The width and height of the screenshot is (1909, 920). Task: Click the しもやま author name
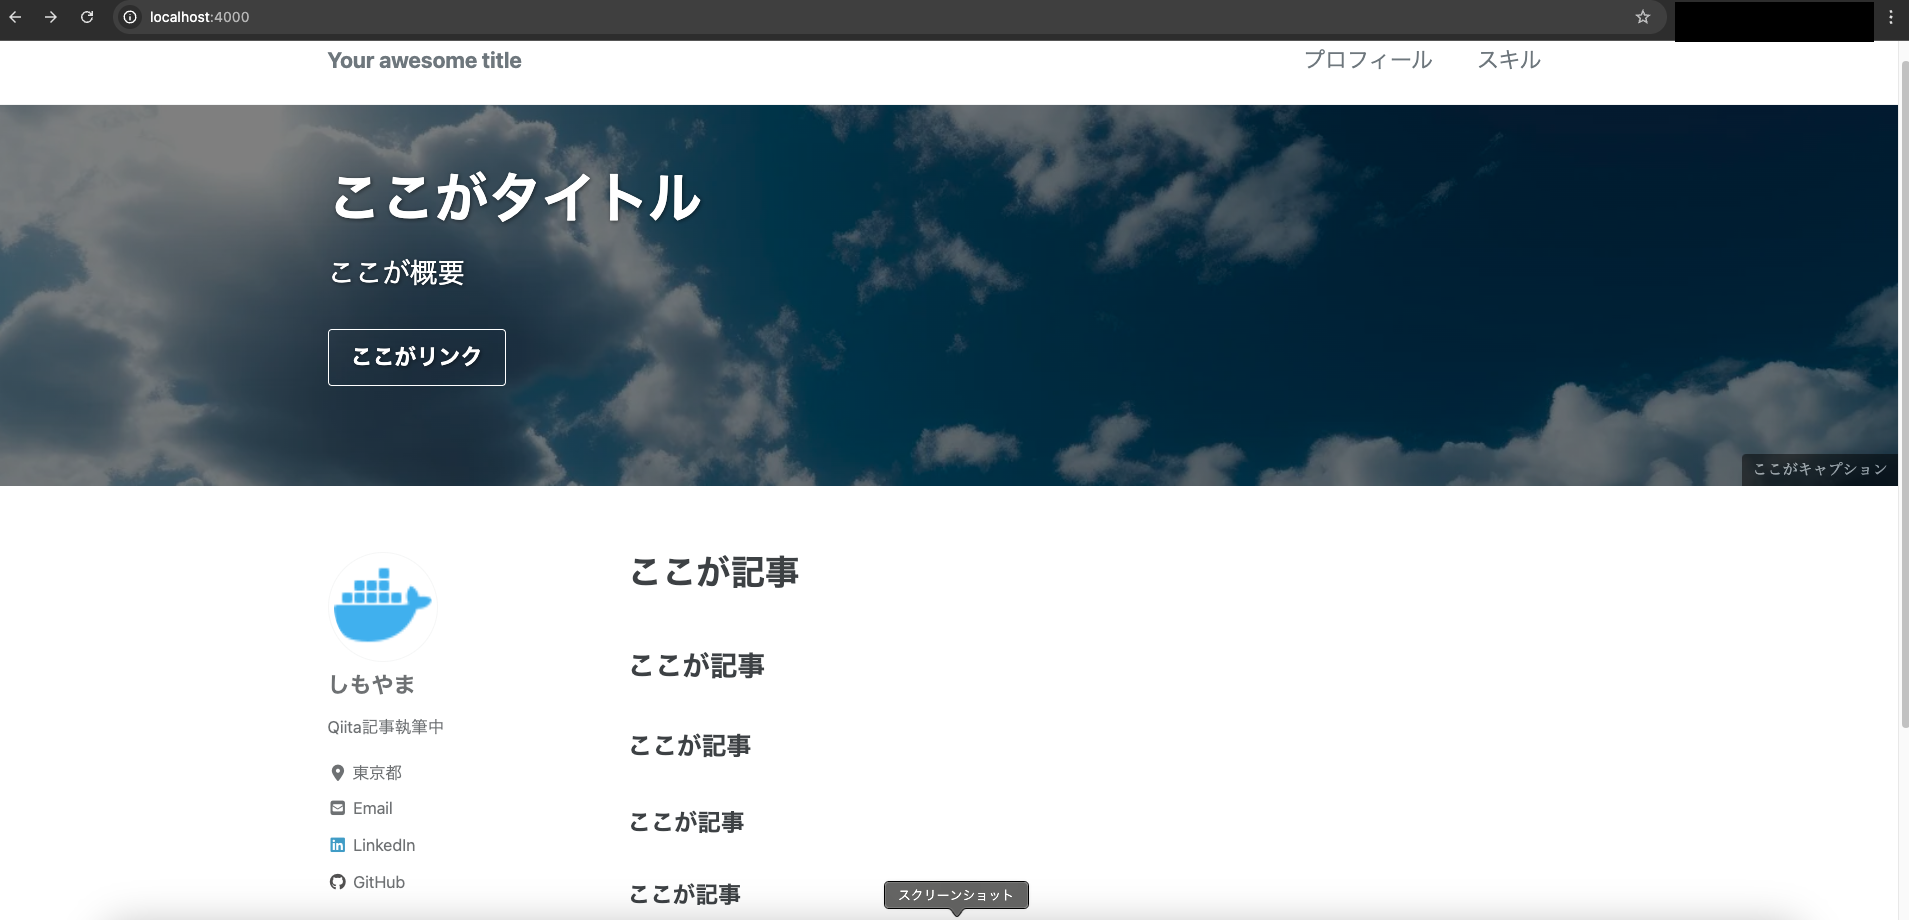pyautogui.click(x=370, y=684)
